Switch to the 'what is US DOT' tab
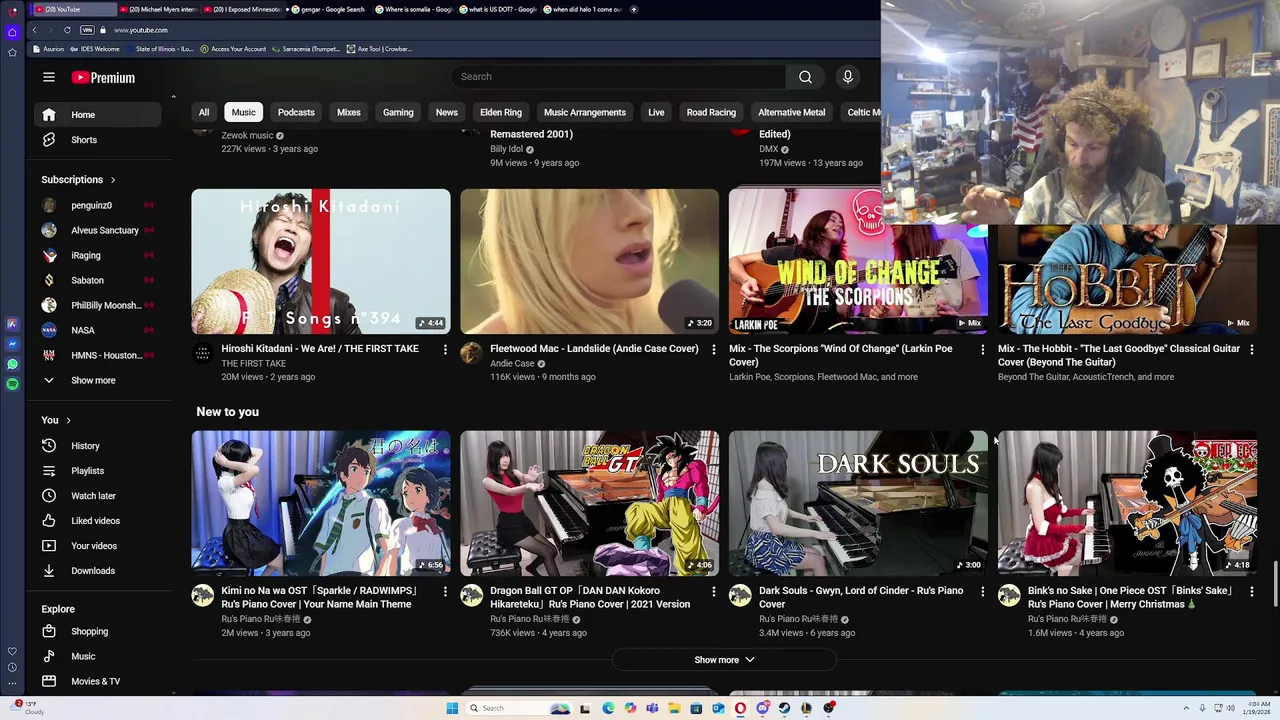The width and height of the screenshot is (1280, 720). (500, 9)
